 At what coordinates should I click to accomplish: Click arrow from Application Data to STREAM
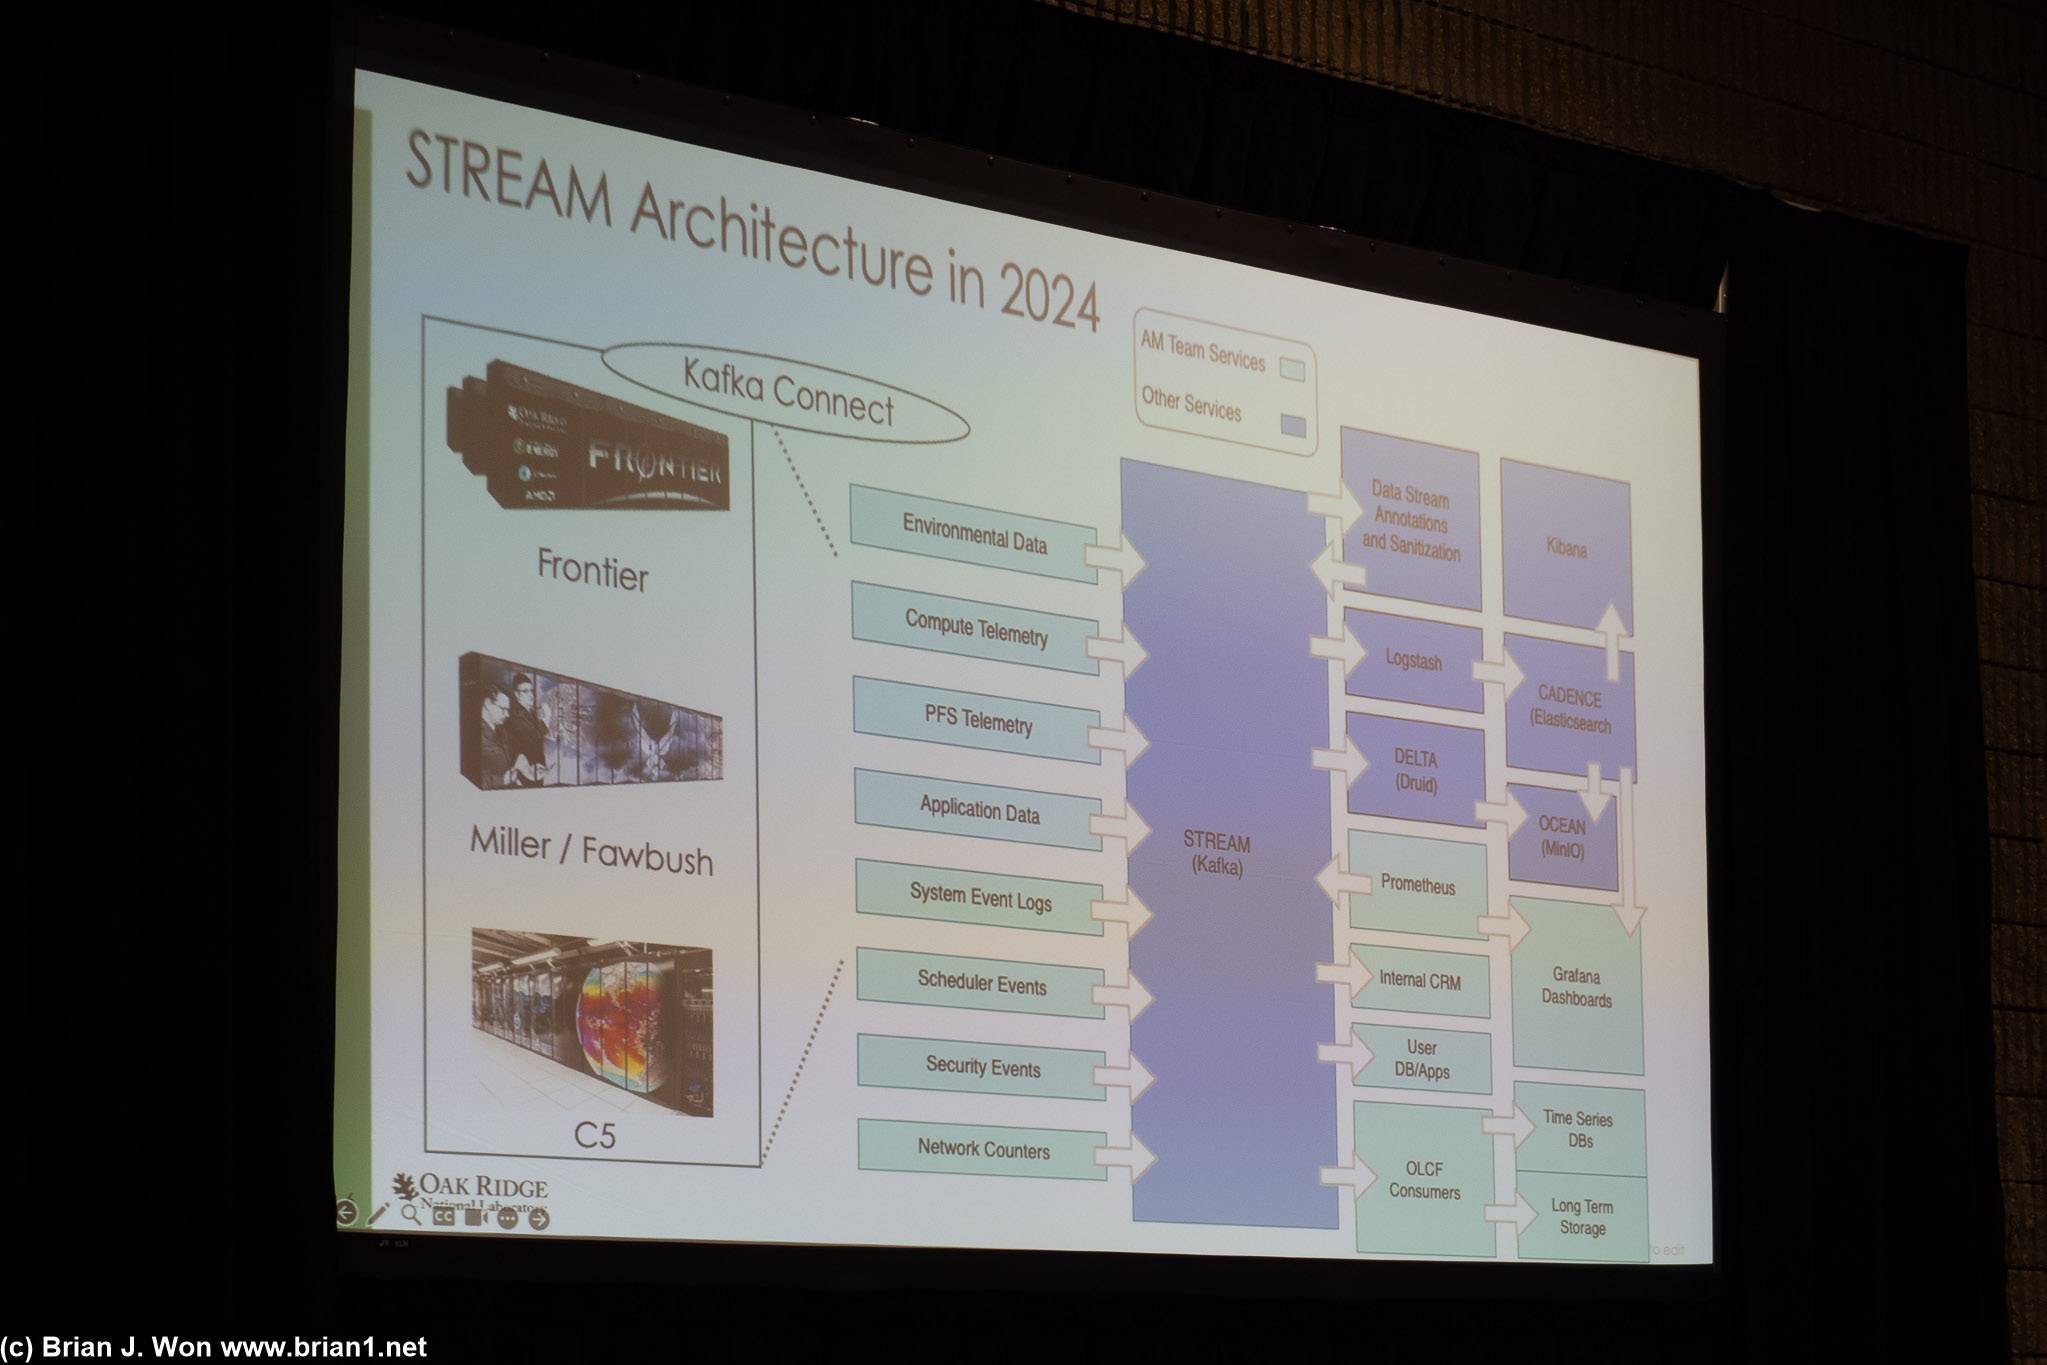point(1121,827)
